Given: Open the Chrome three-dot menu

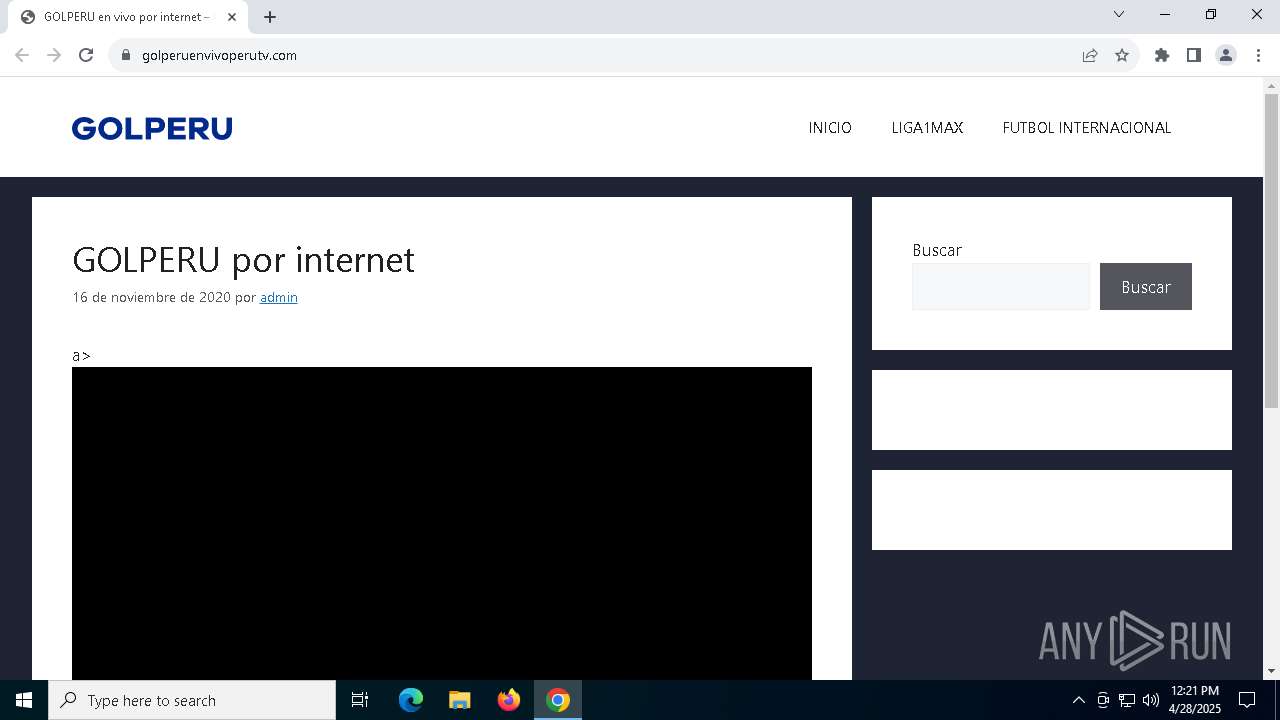Looking at the screenshot, I should [1258, 55].
